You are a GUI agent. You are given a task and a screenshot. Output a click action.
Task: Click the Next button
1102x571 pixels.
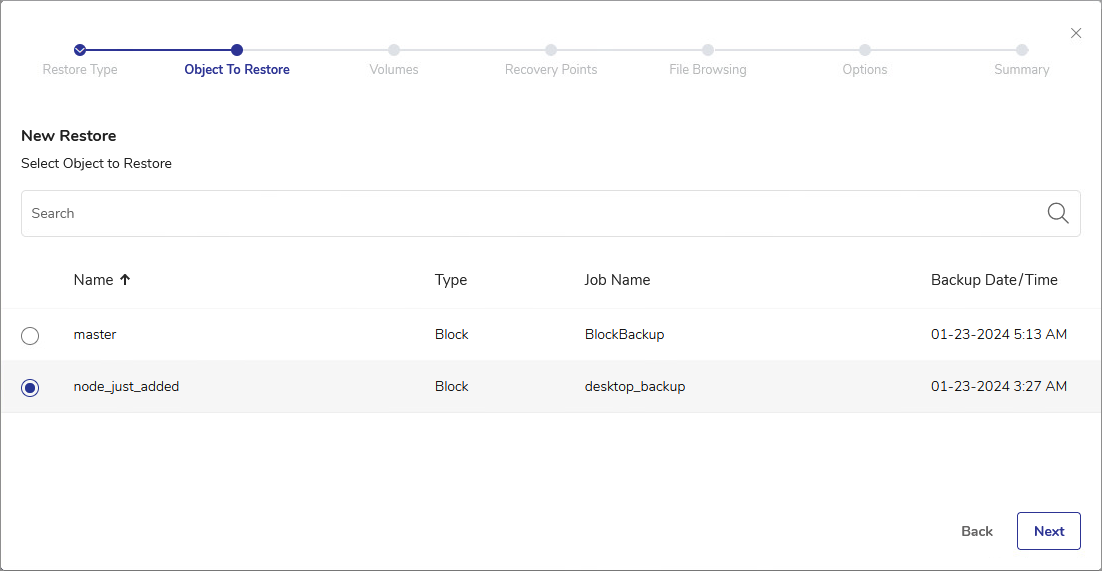pyautogui.click(x=1048, y=531)
